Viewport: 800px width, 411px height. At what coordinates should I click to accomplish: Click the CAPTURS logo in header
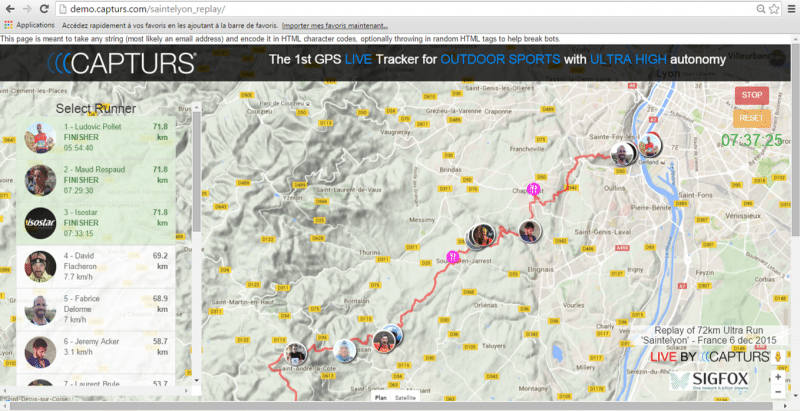click(122, 63)
